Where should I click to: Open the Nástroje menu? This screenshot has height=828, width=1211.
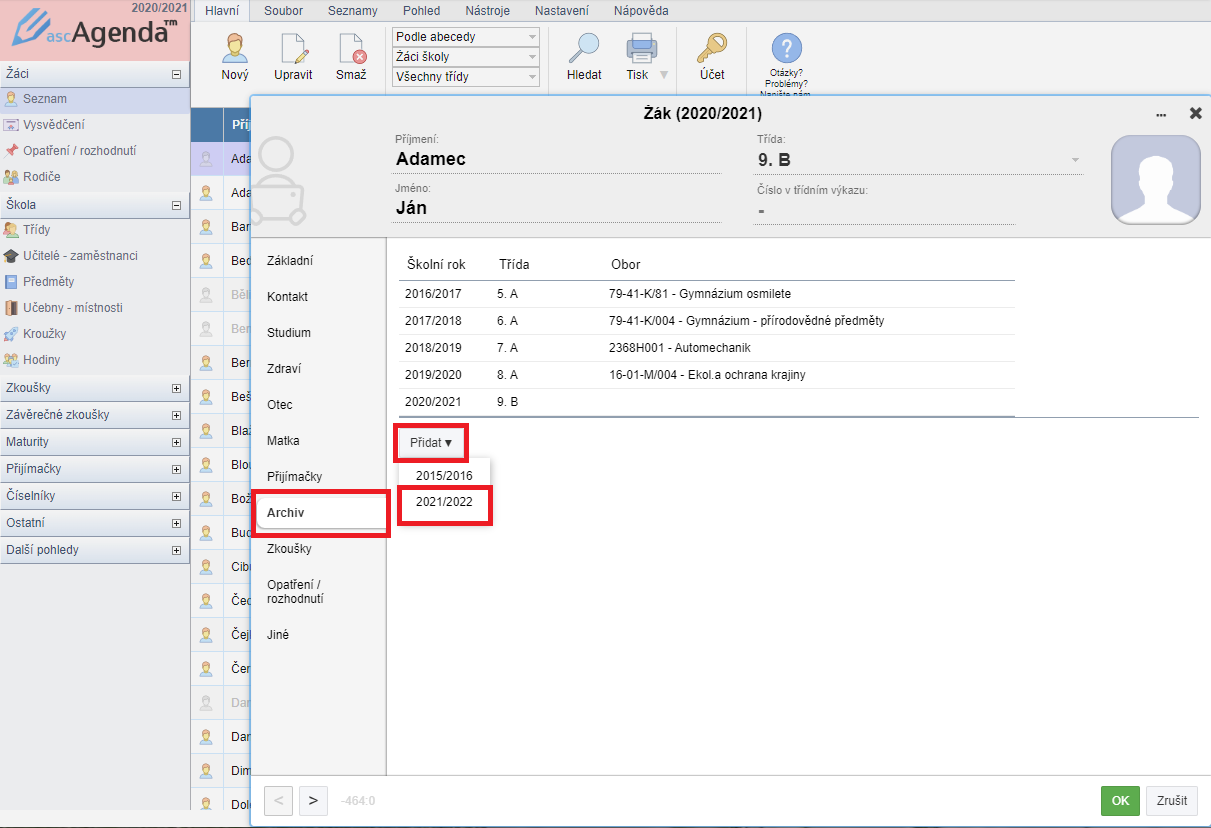tap(488, 11)
